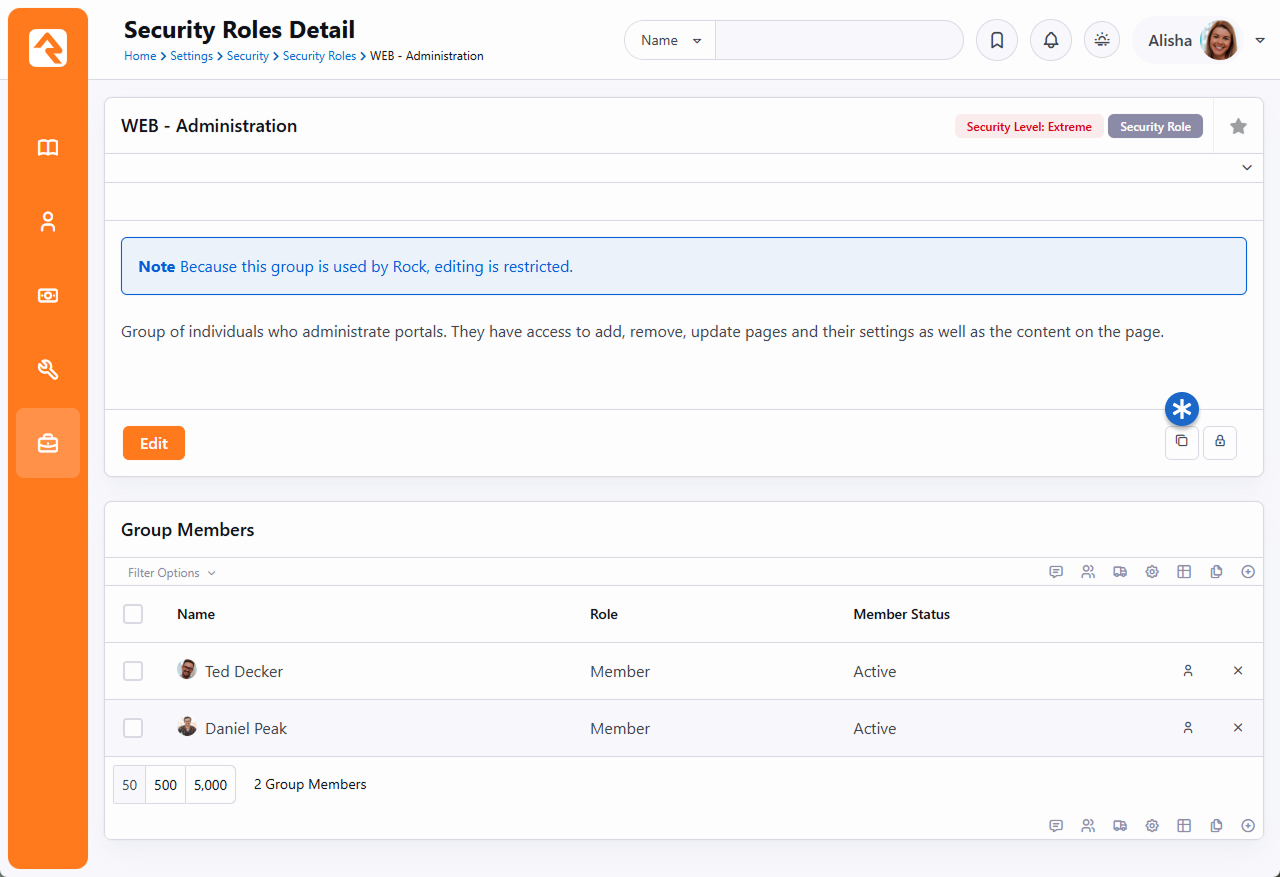Star this role as a favorite
Viewport: 1280px width, 877px height.
[1238, 126]
